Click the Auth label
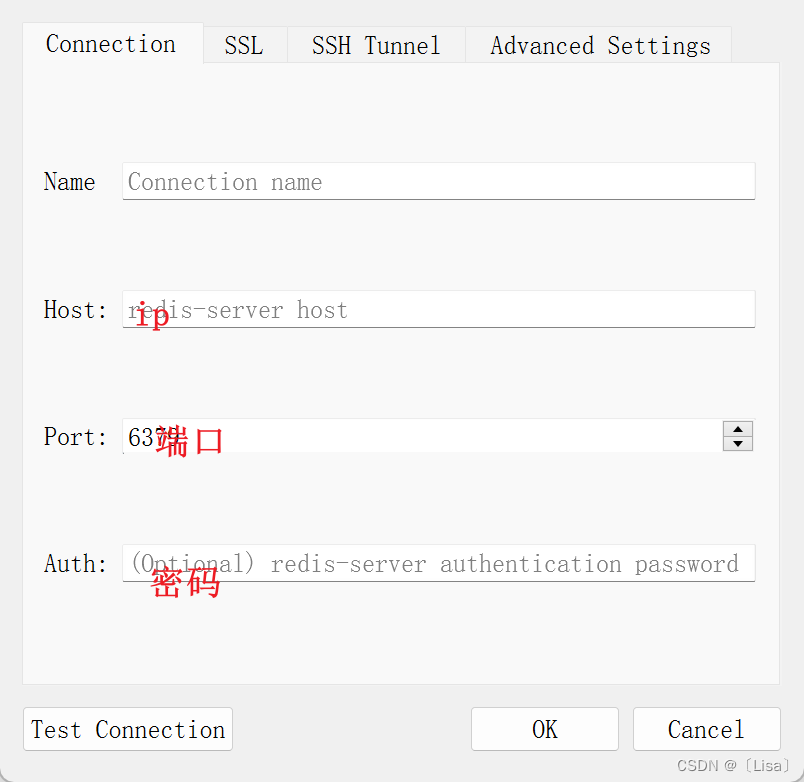The width and height of the screenshot is (804, 782). [x=74, y=563]
